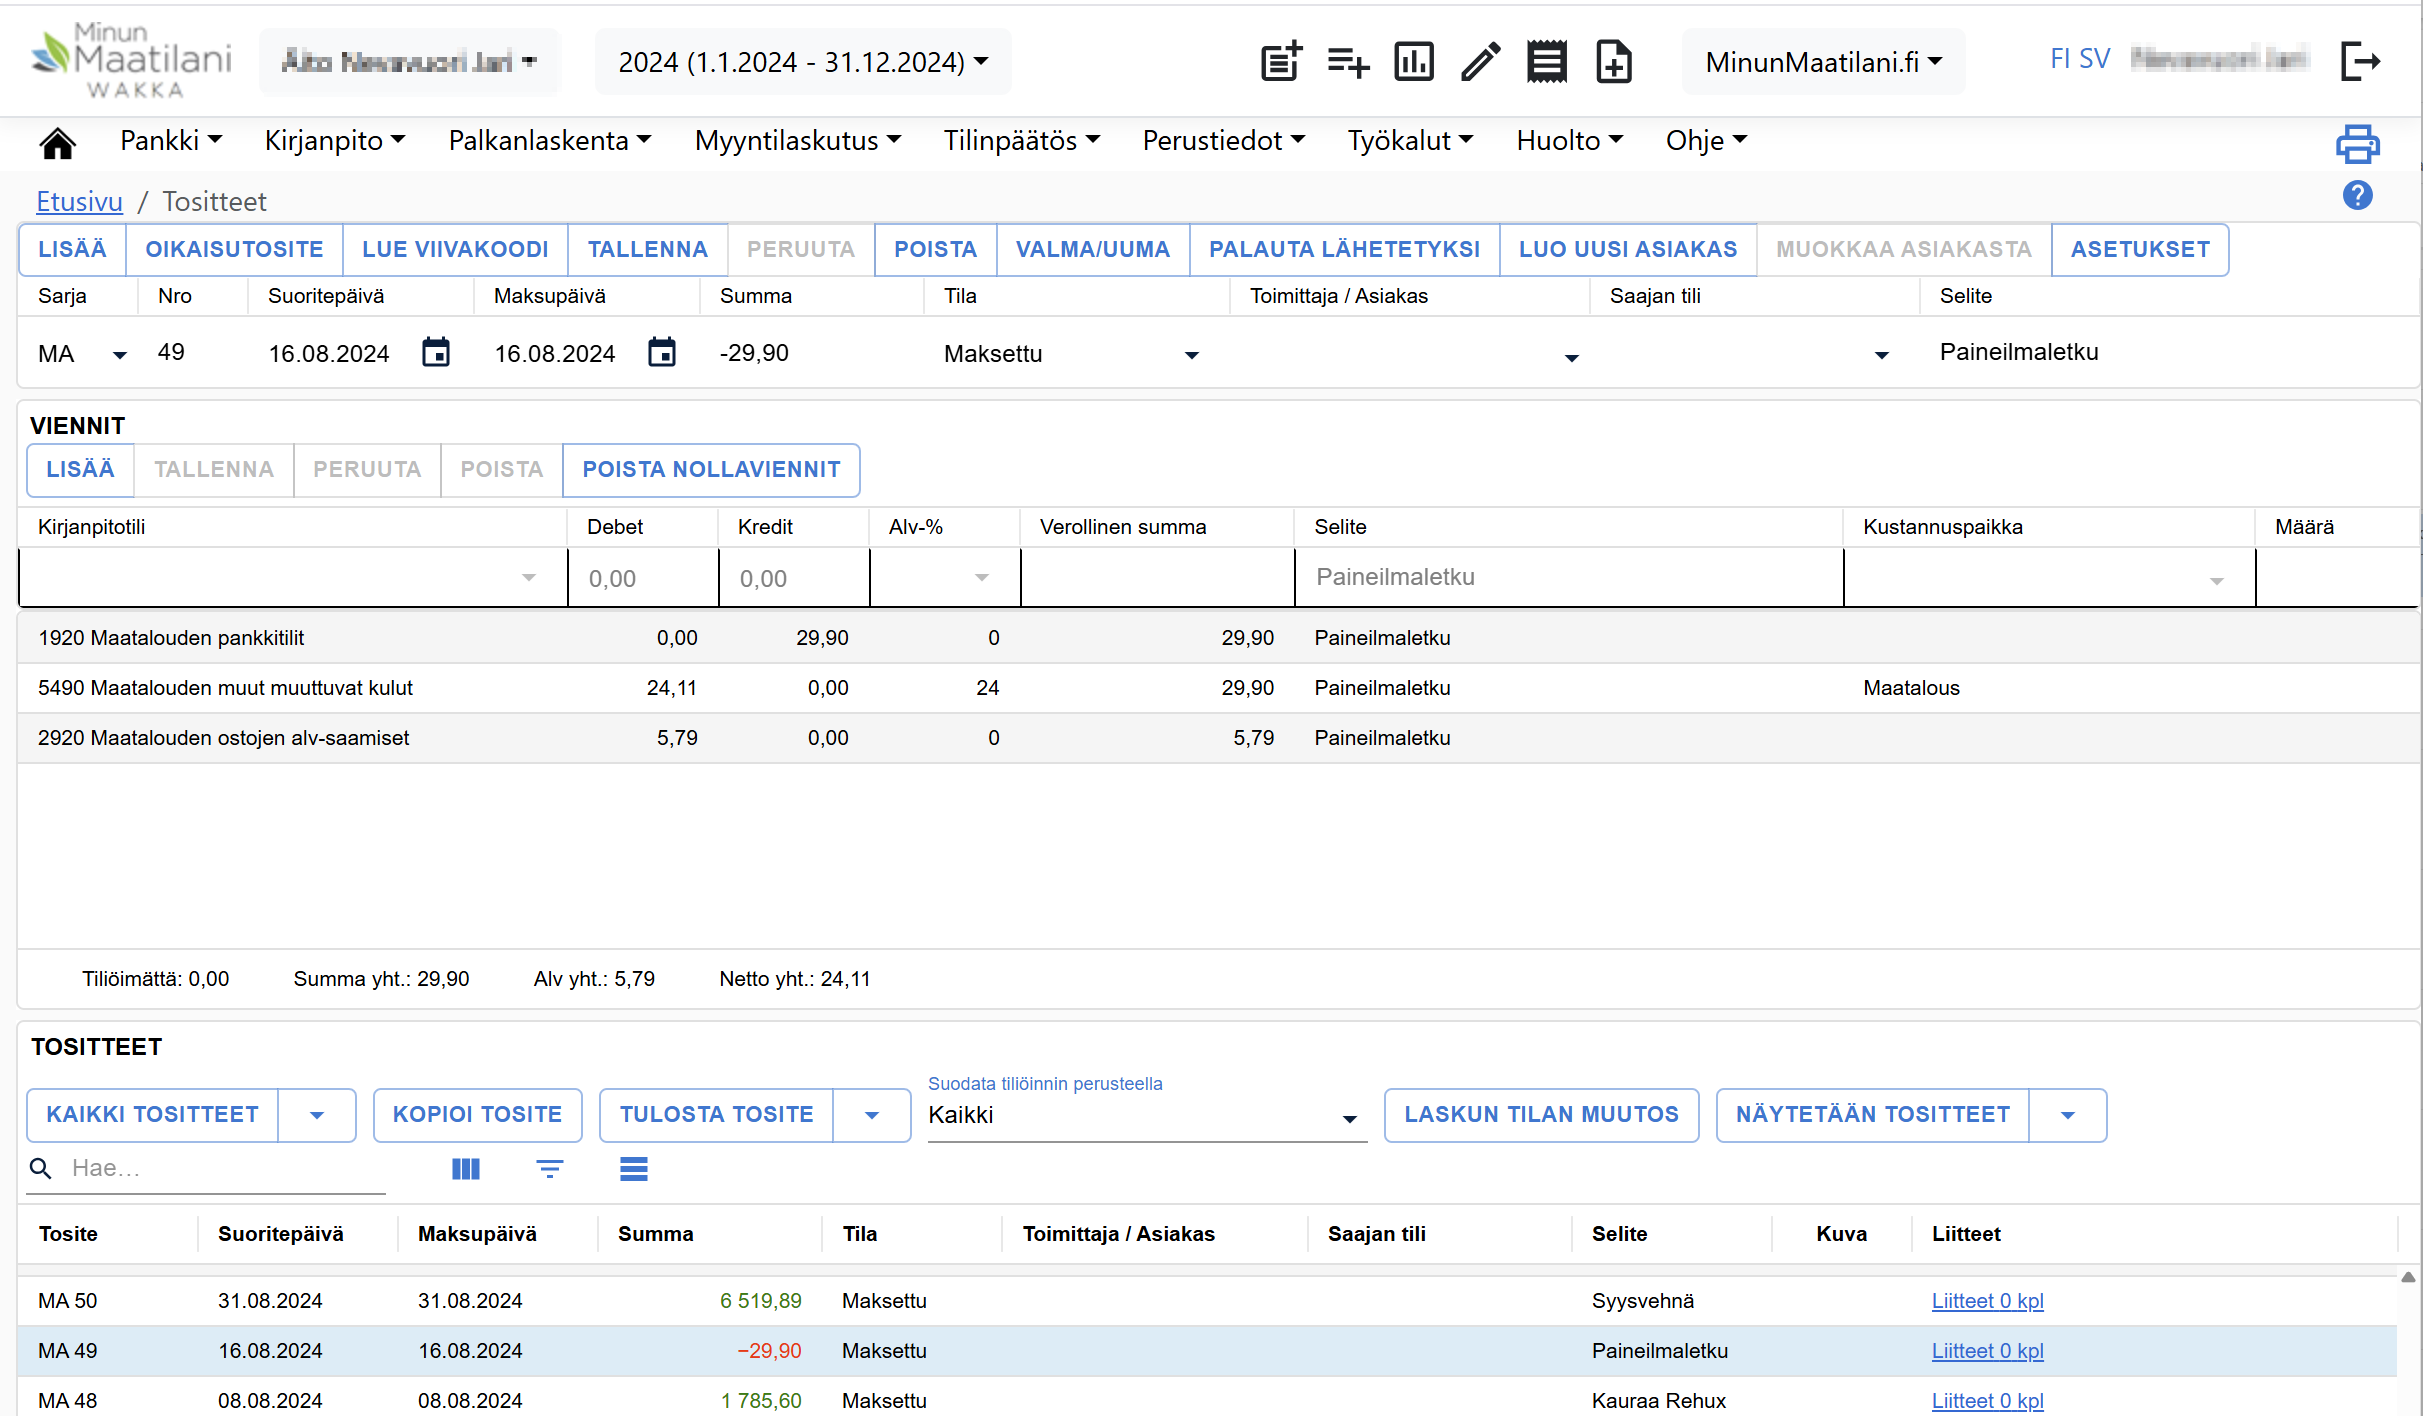Viewport: 2423px width, 1416px height.
Task: Click the add file document icon
Action: click(x=1613, y=62)
